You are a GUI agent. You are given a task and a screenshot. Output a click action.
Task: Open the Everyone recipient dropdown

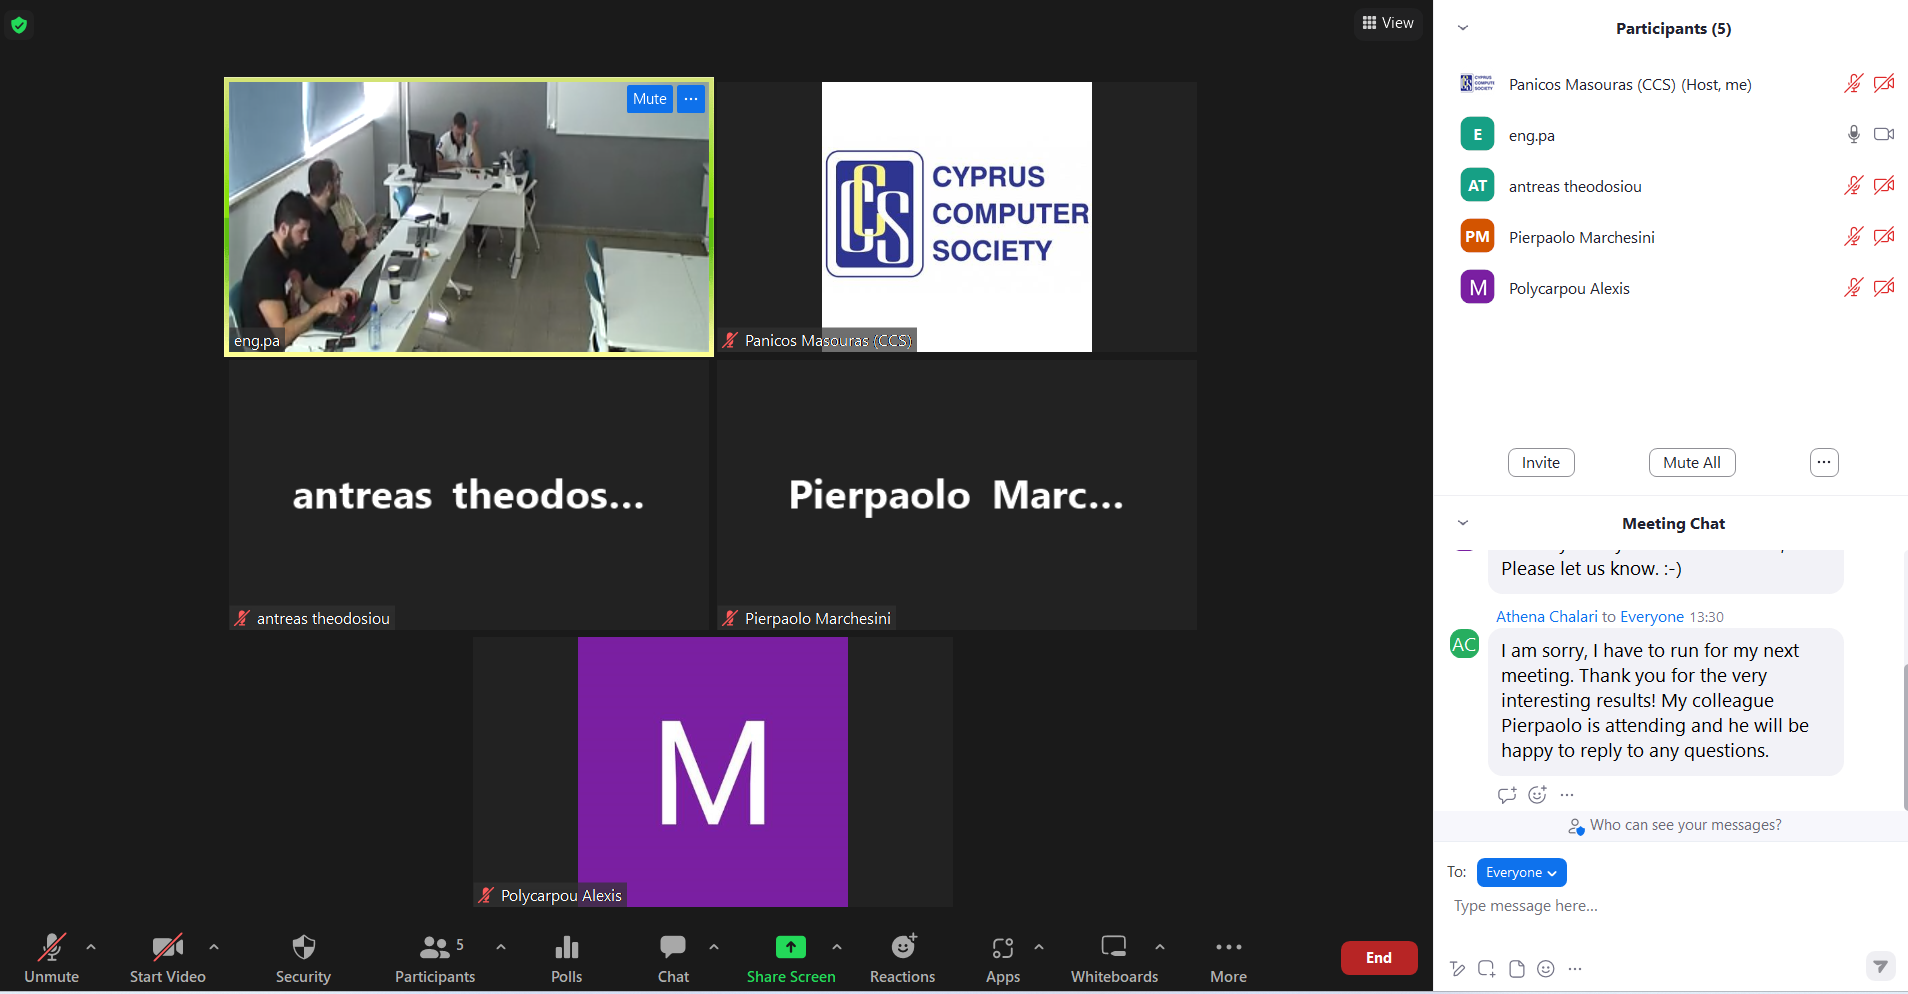[x=1521, y=872]
